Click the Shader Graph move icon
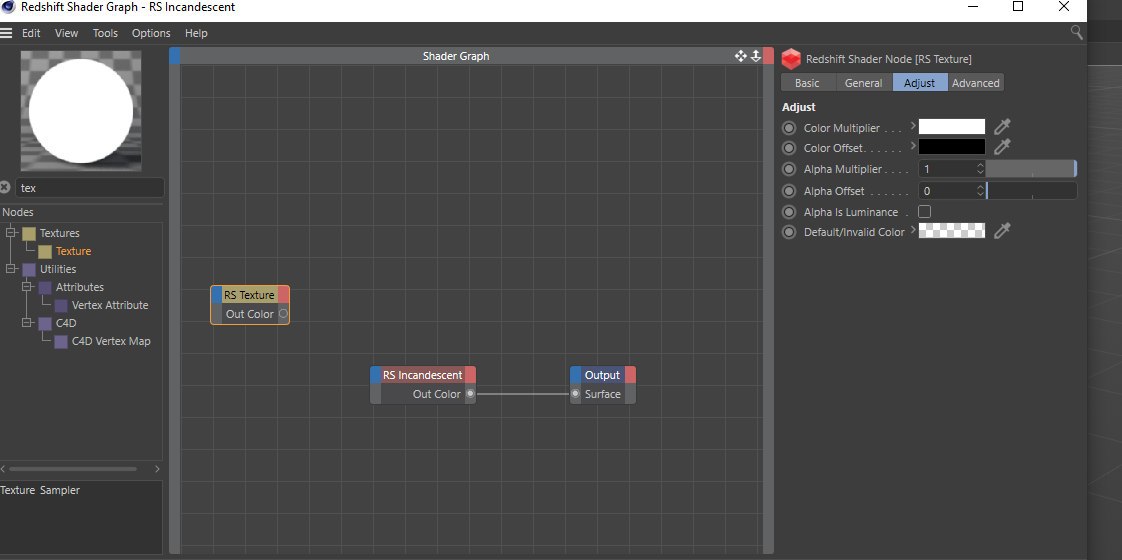This screenshot has width=1122, height=560. (741, 56)
